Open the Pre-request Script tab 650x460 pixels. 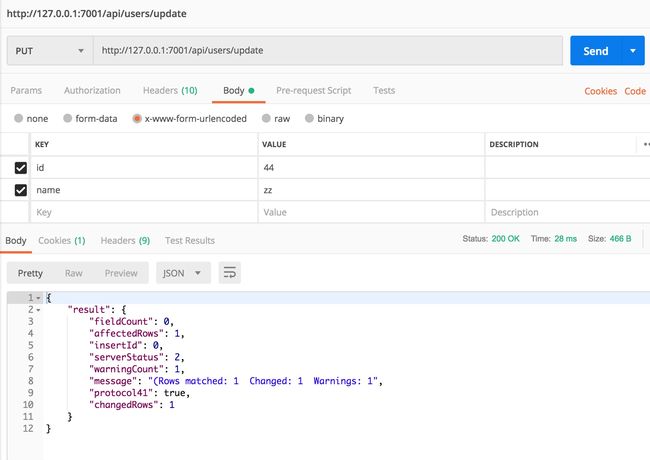pos(313,90)
